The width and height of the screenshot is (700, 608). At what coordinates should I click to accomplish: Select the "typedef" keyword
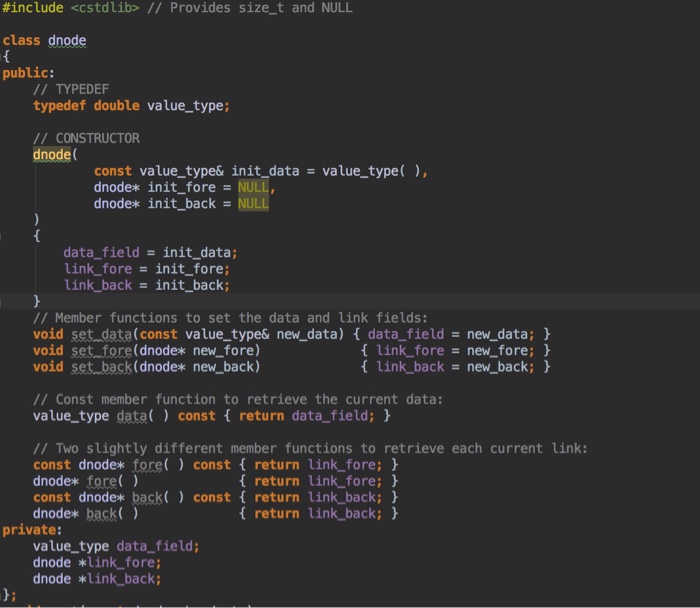pos(59,106)
